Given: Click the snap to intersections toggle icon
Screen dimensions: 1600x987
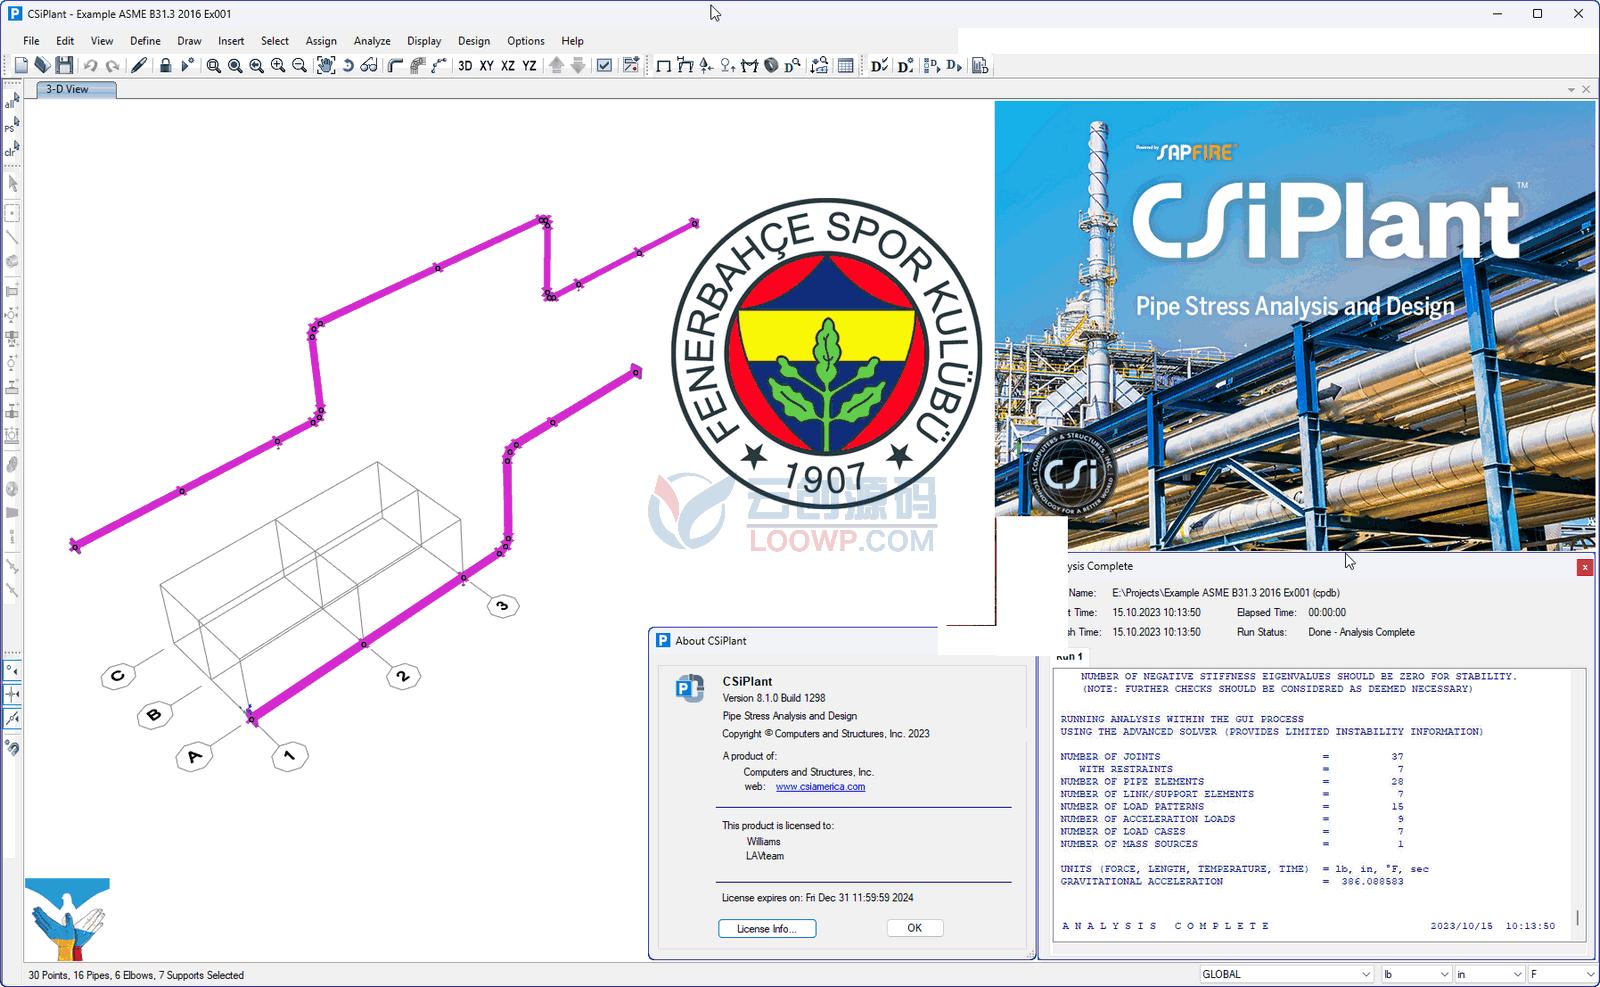Looking at the screenshot, I should [x=12, y=694].
